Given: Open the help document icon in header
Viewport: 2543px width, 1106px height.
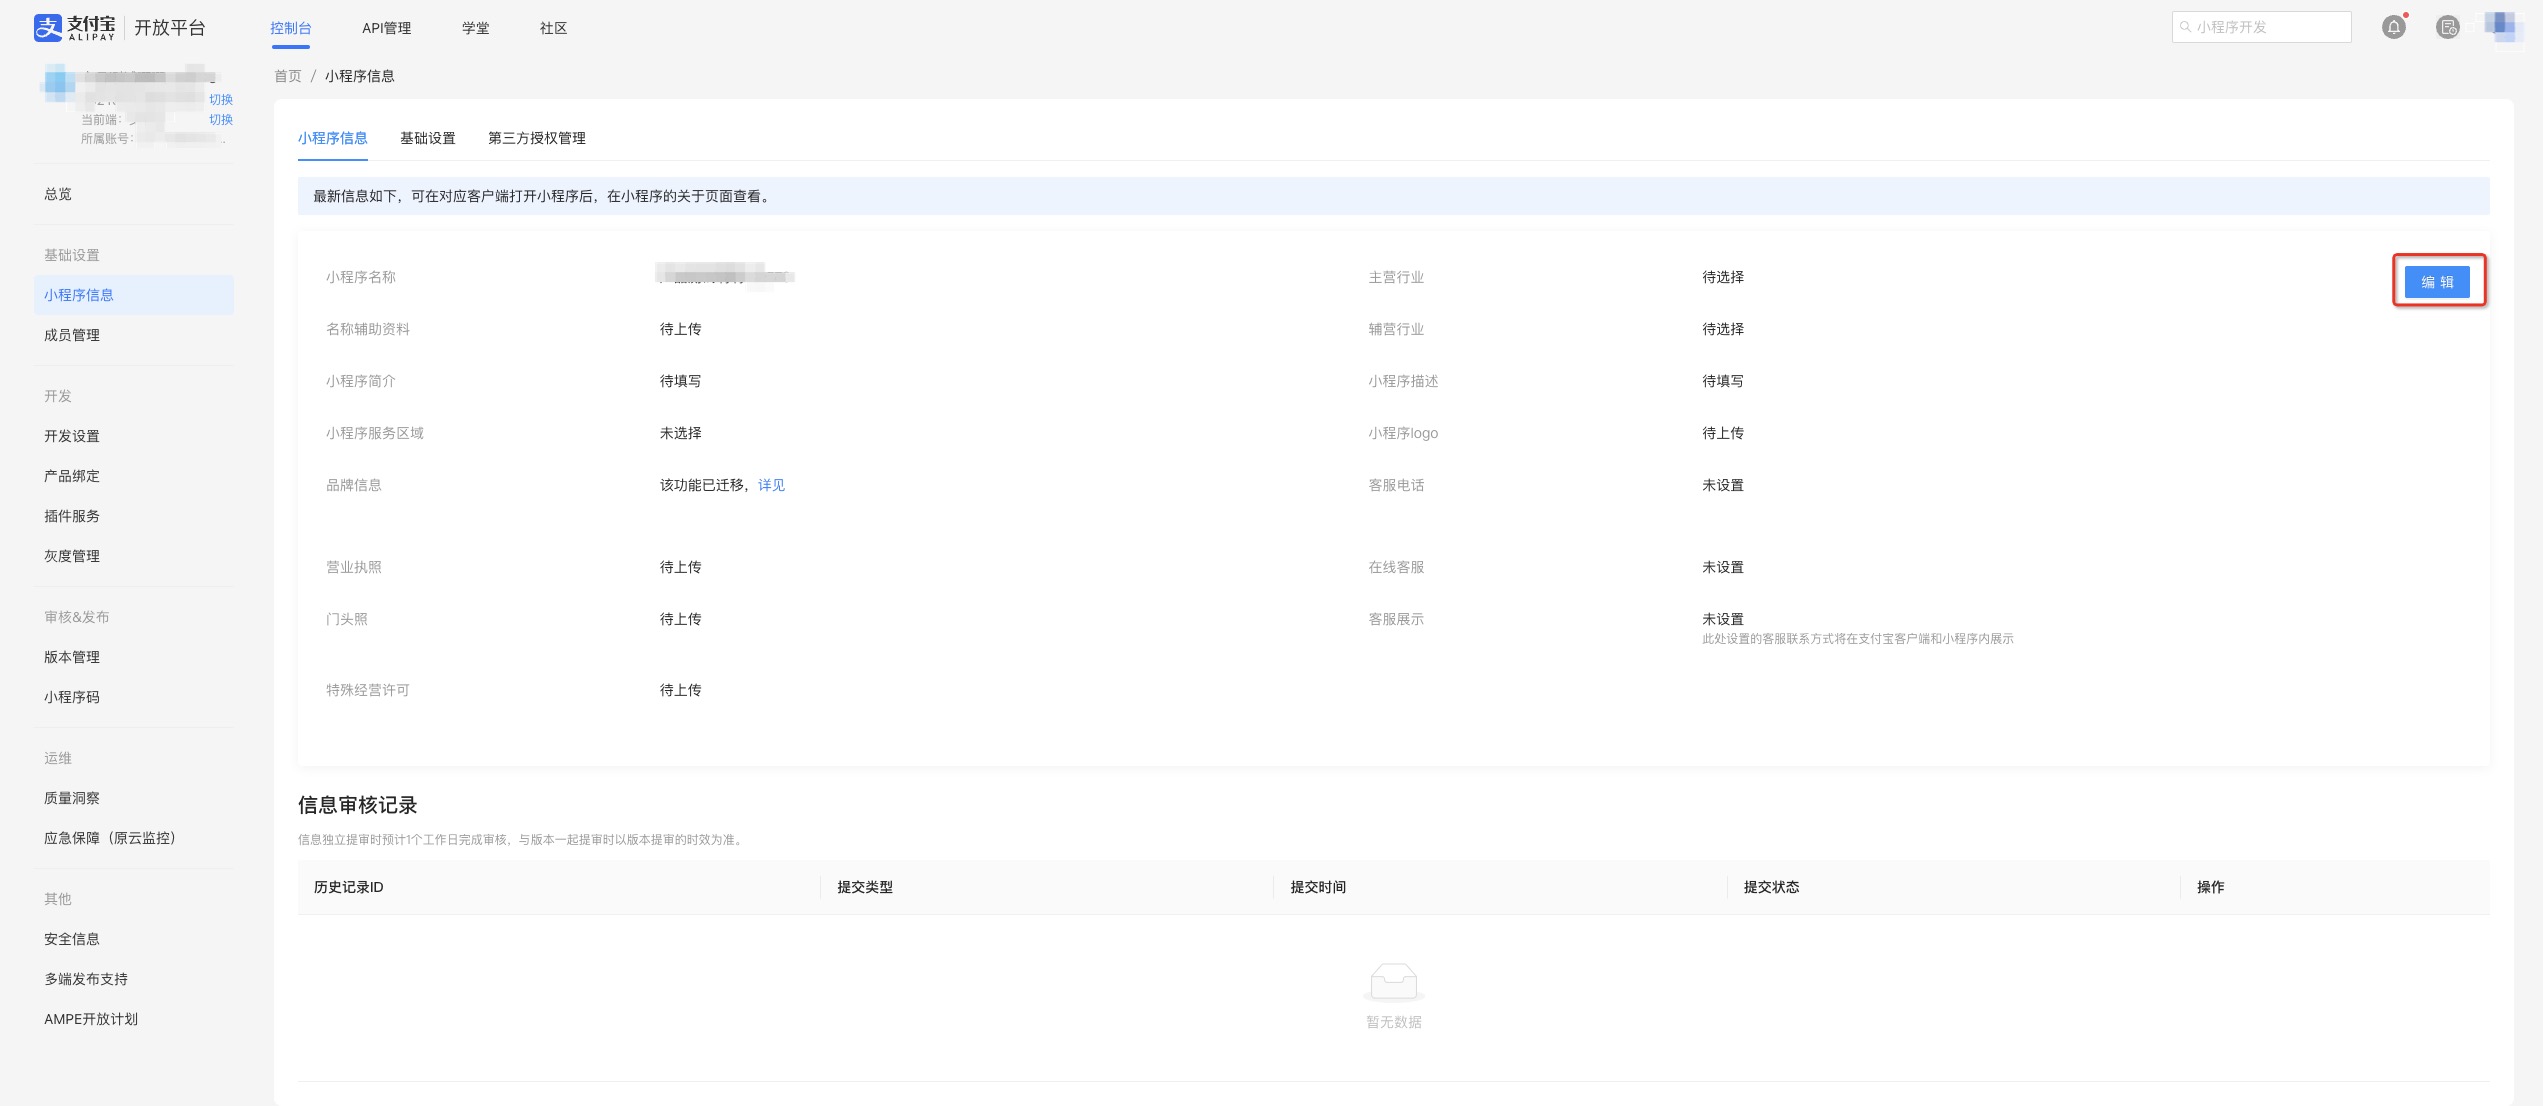Looking at the screenshot, I should tap(2447, 28).
